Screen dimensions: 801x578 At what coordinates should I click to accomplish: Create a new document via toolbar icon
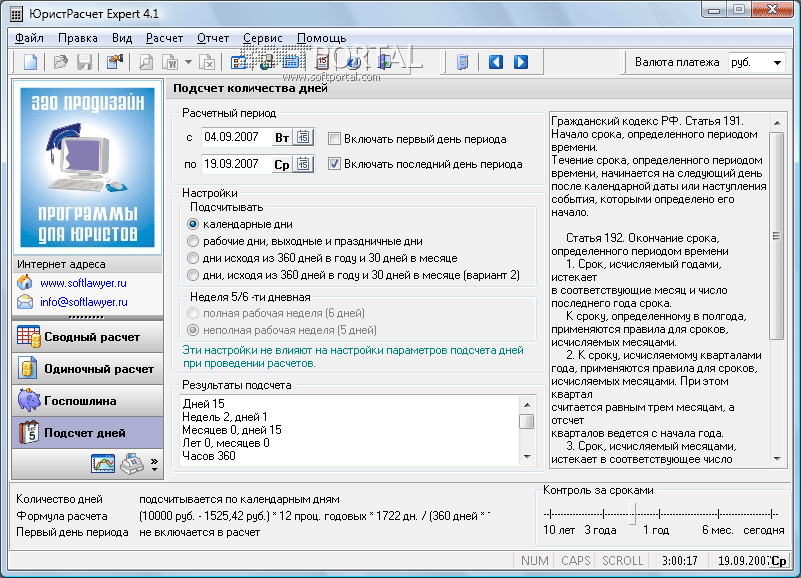click(31, 62)
